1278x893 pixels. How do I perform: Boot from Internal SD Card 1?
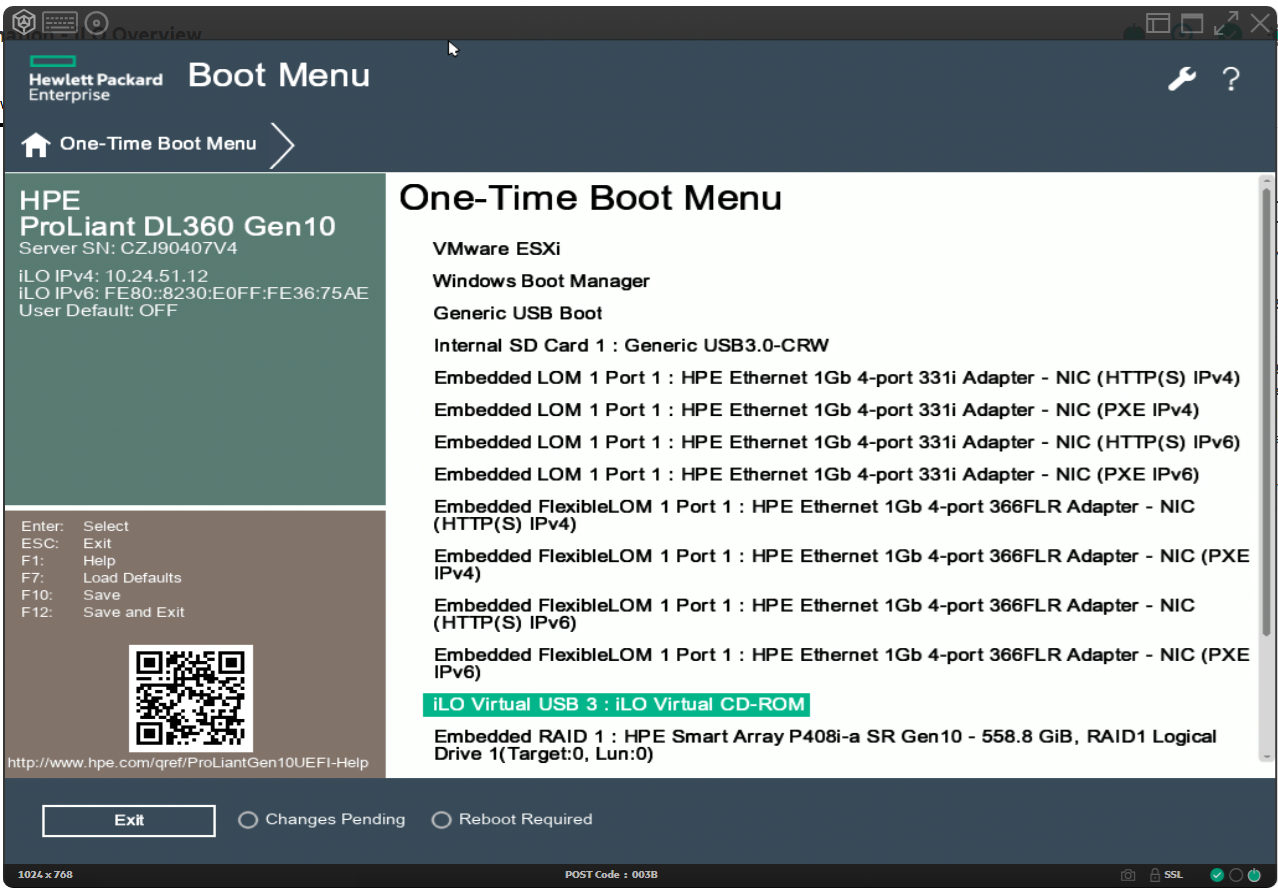pyautogui.click(x=631, y=345)
